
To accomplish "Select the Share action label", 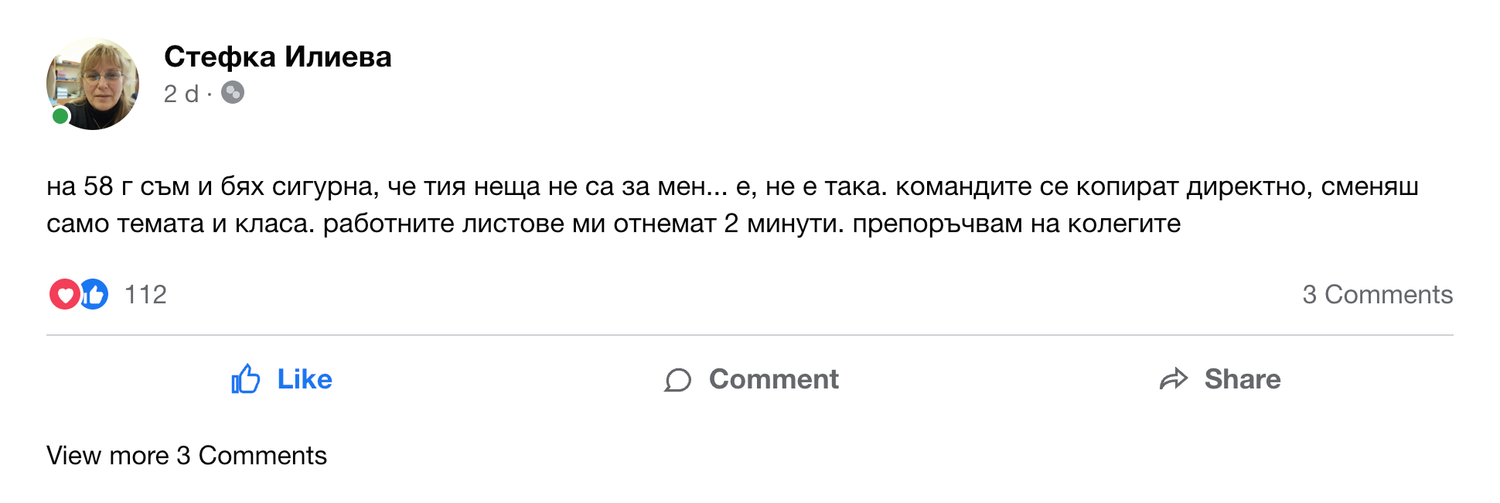I will pos(1242,379).
